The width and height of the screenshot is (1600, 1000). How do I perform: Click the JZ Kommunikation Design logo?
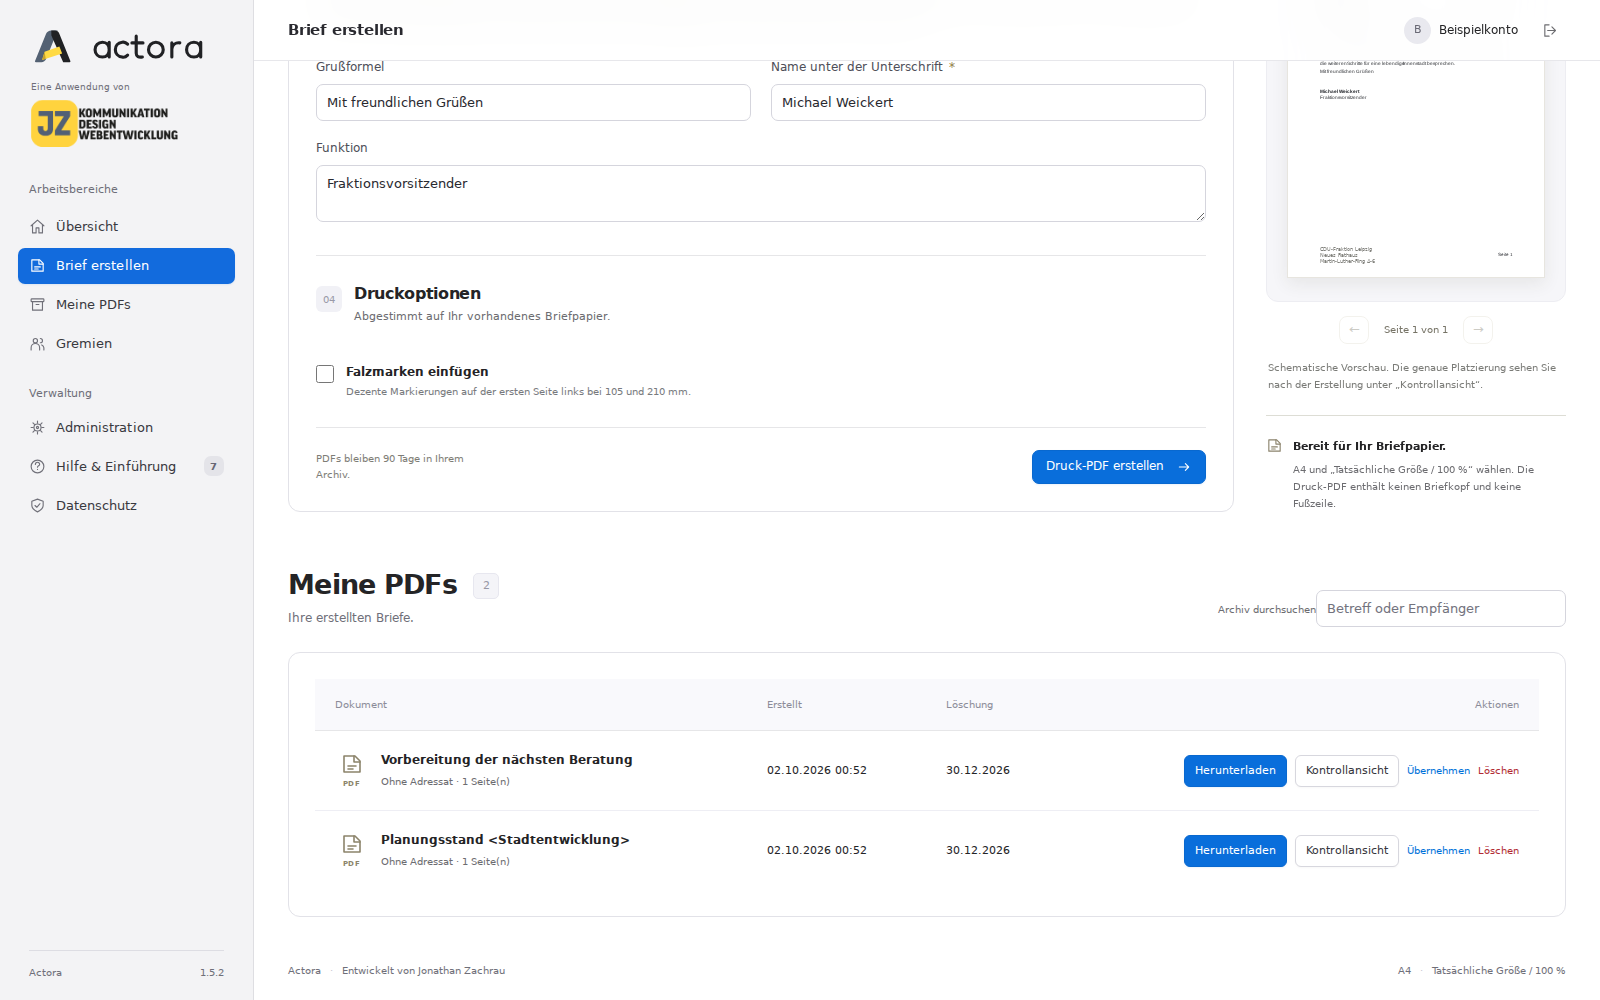pos(104,124)
